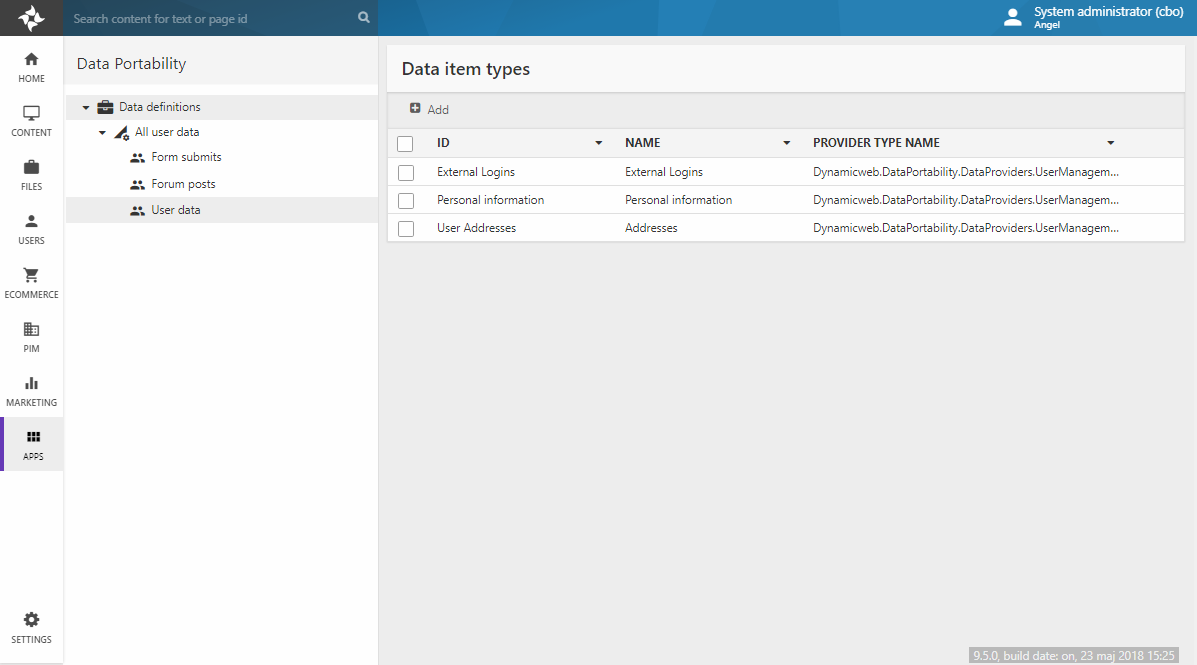1197x665 pixels.
Task: Collapse the Data definitions tree node
Action: click(x=86, y=108)
